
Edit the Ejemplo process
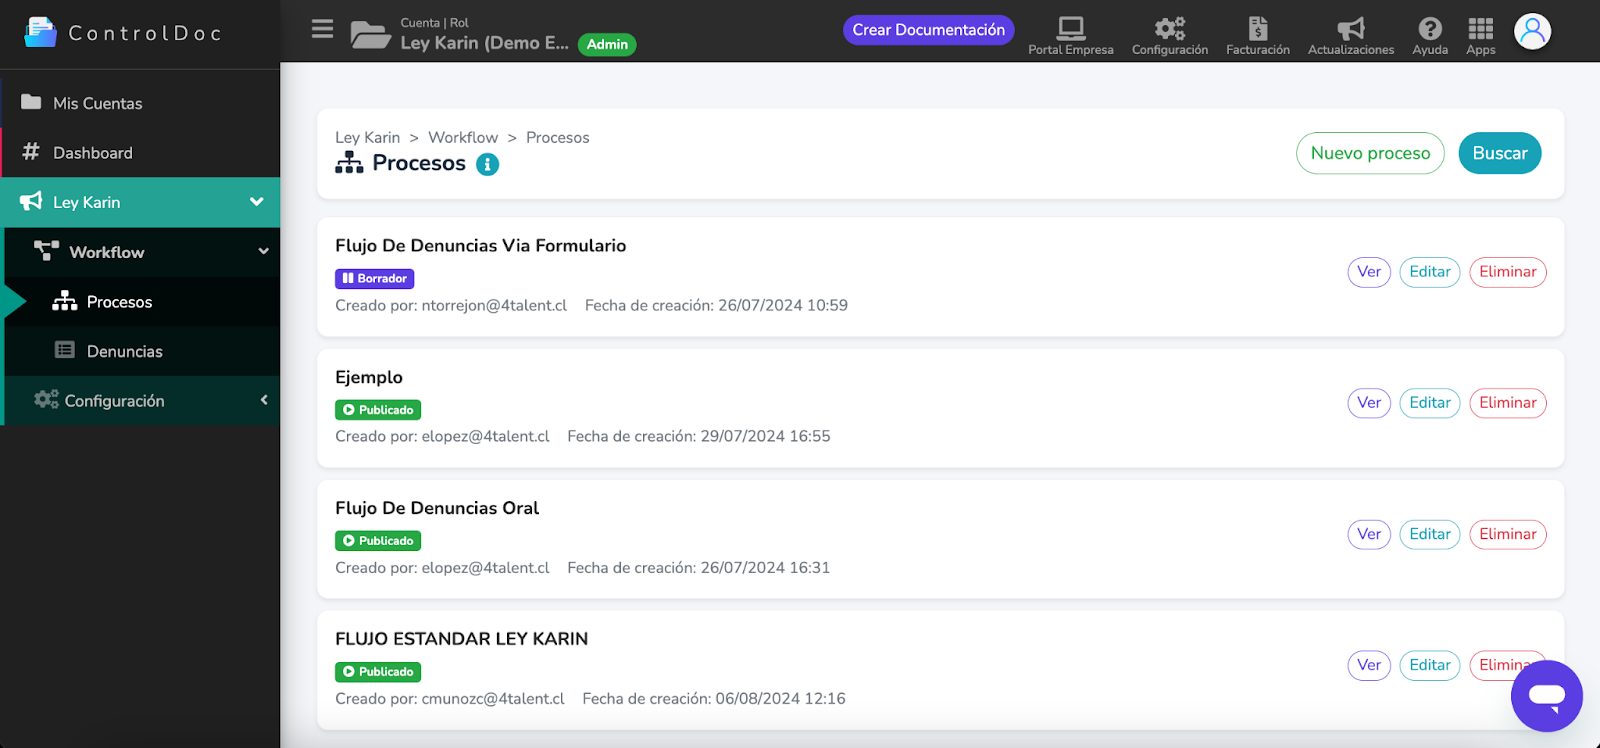click(x=1430, y=403)
